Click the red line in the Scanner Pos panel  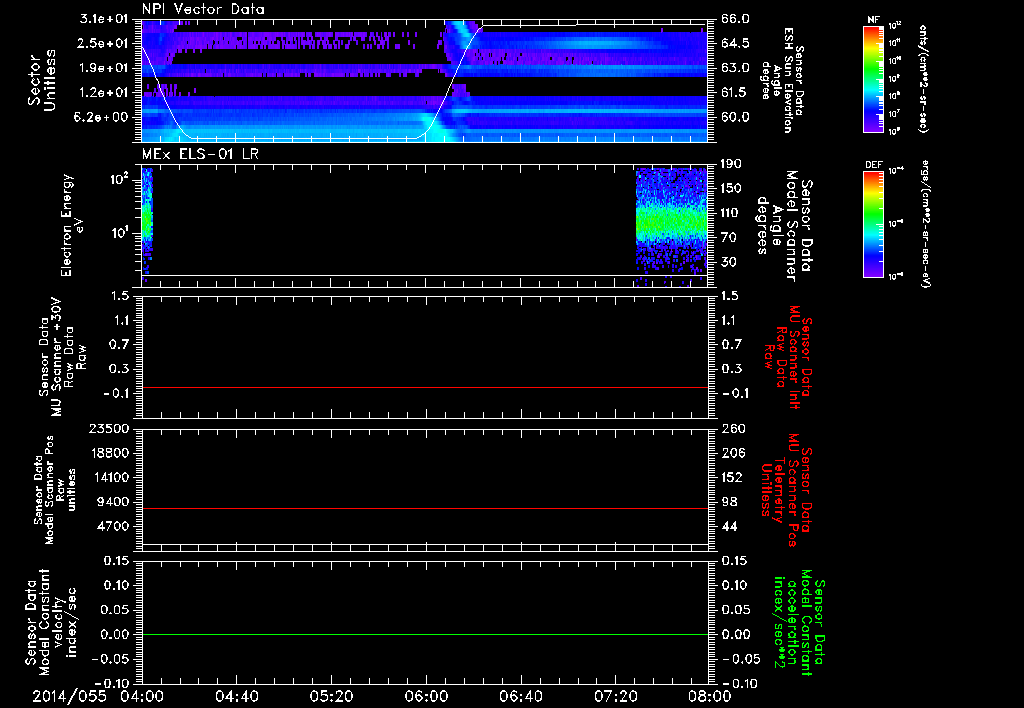(x=424, y=509)
